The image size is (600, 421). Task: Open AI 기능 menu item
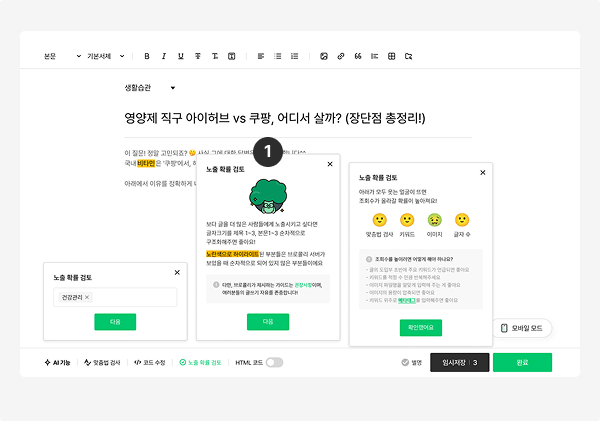pyautogui.click(x=57, y=362)
